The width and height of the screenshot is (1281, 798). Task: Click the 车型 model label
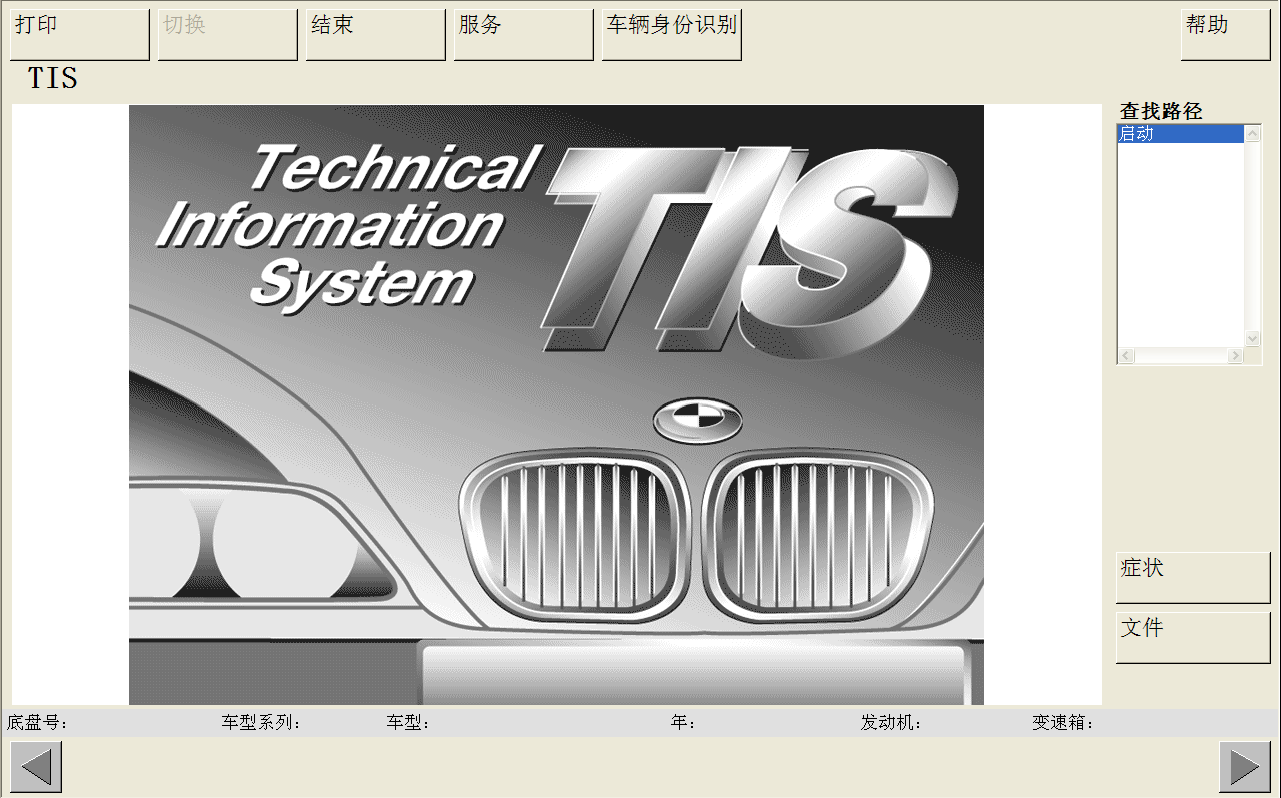[408, 723]
